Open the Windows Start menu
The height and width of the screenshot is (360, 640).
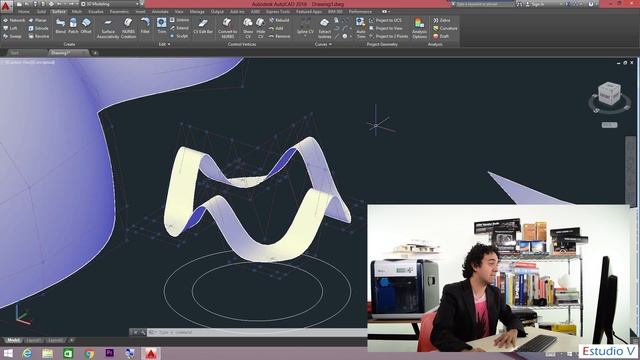(7, 353)
